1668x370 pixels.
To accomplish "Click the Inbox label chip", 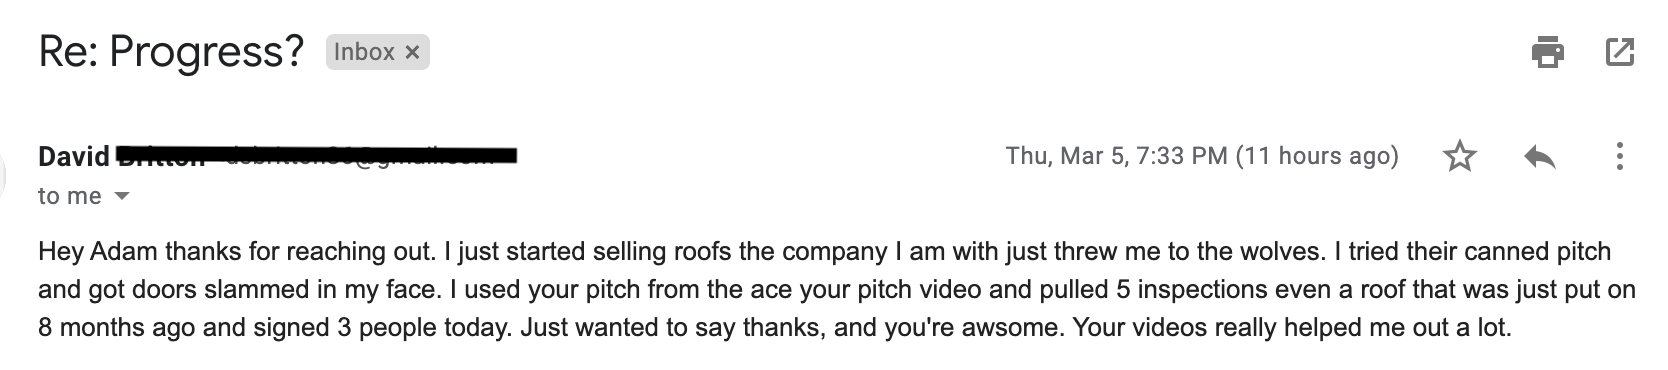I will tap(377, 52).
